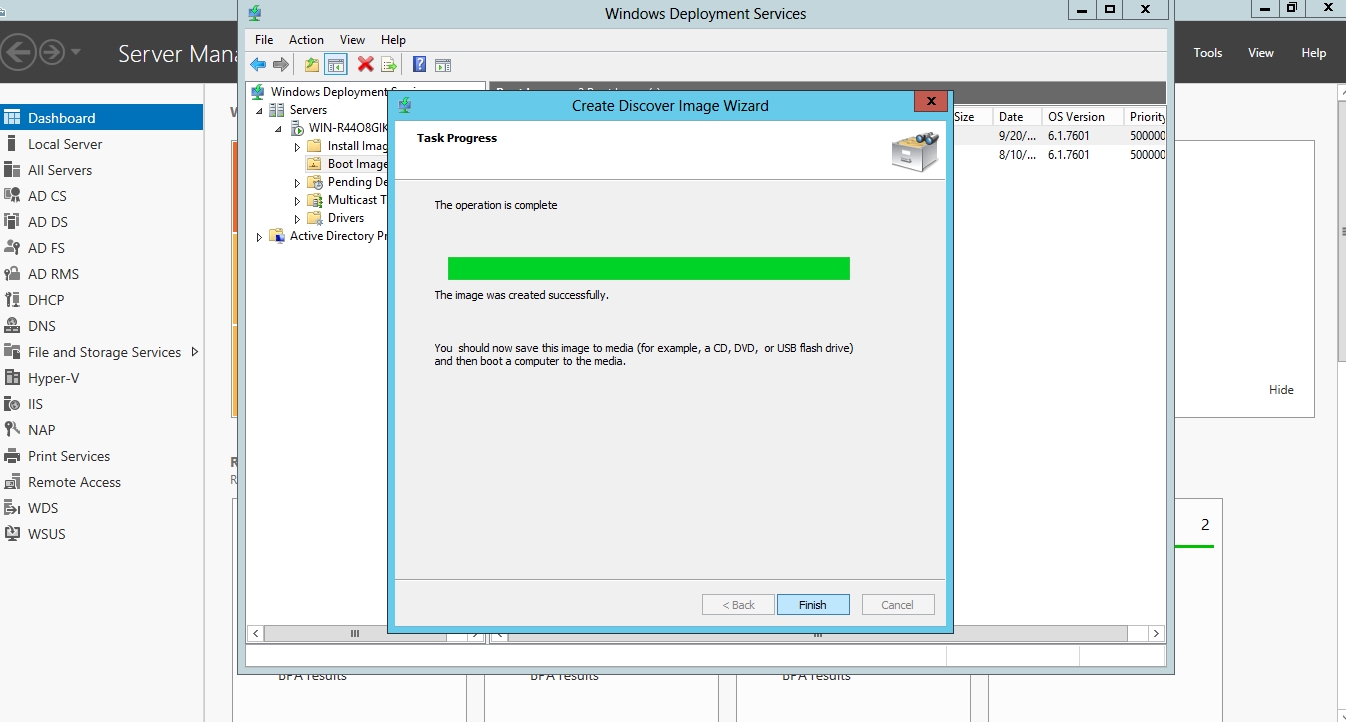Open the File menu in WDS
The image size is (1346, 722).
point(264,40)
